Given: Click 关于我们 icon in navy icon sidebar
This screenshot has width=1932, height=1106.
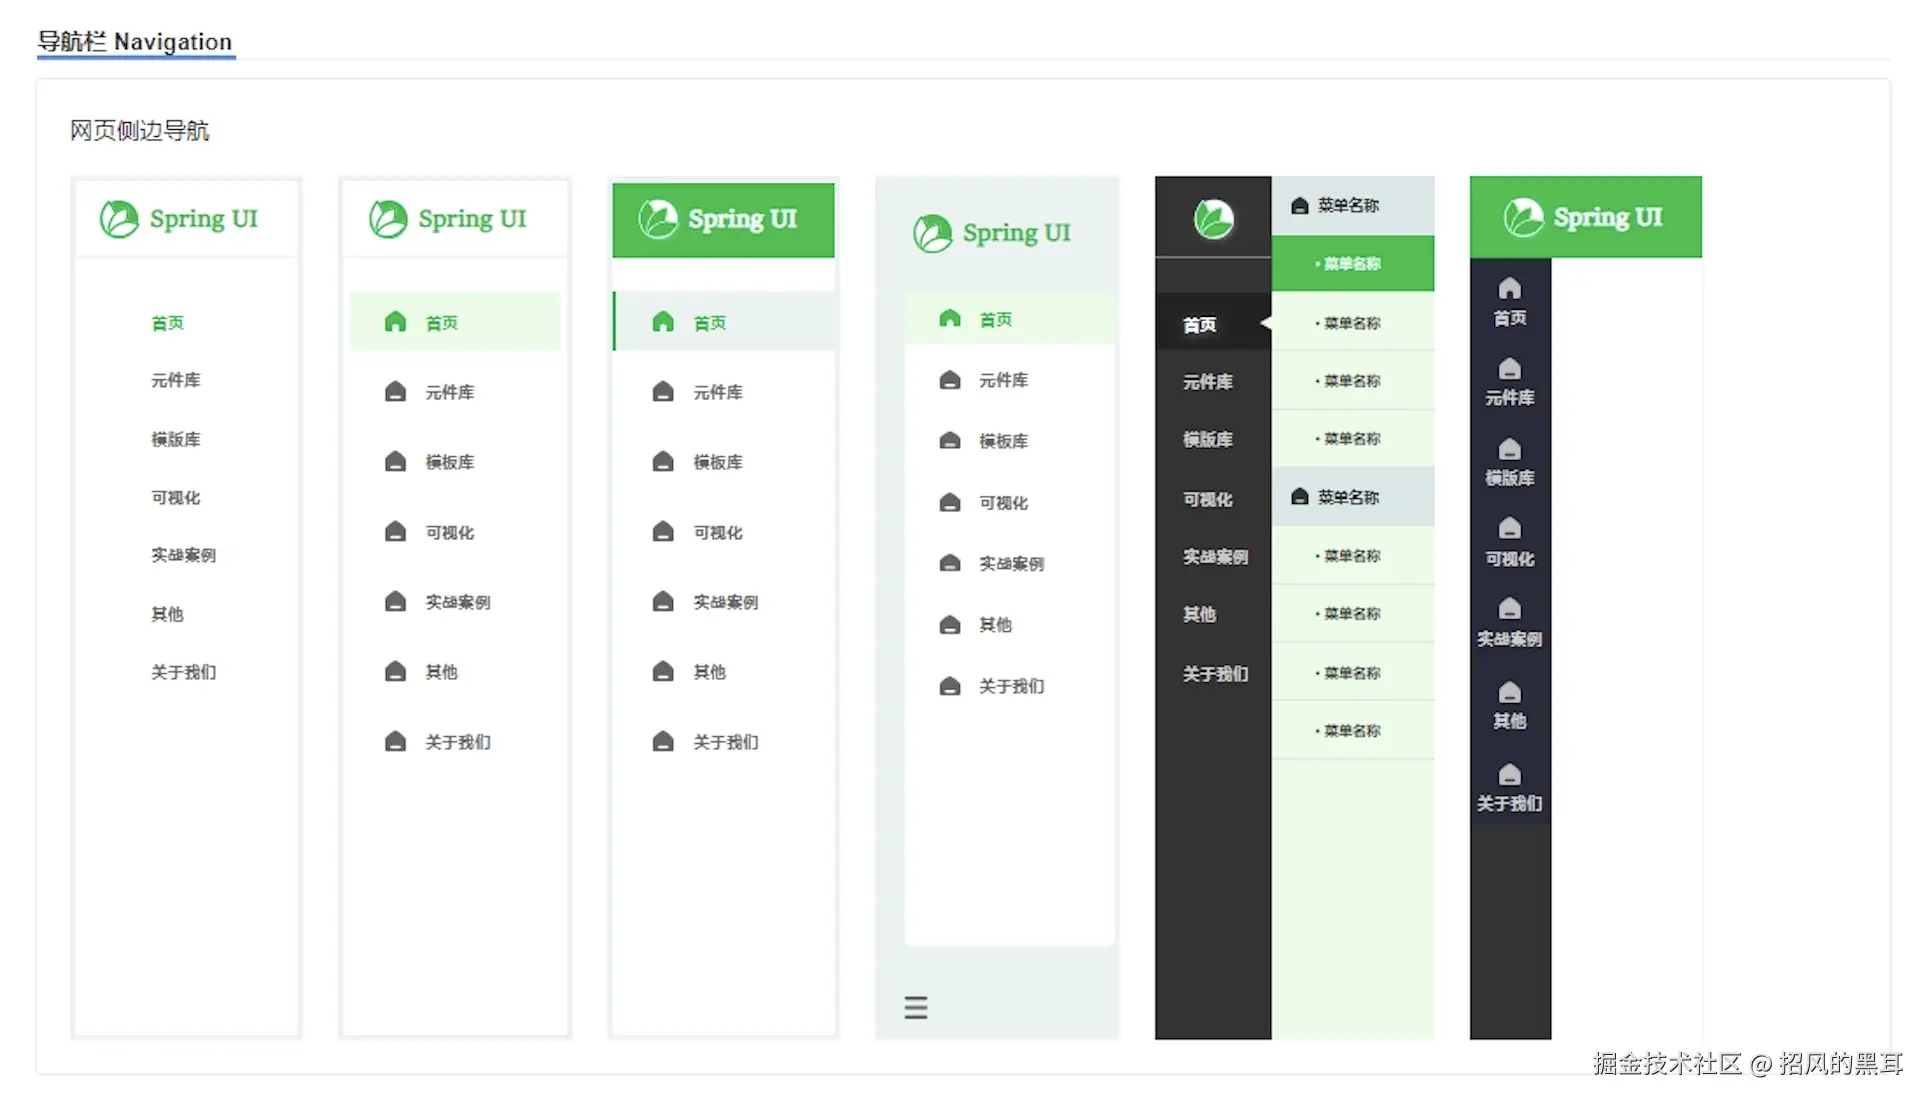Looking at the screenshot, I should pos(1509,775).
